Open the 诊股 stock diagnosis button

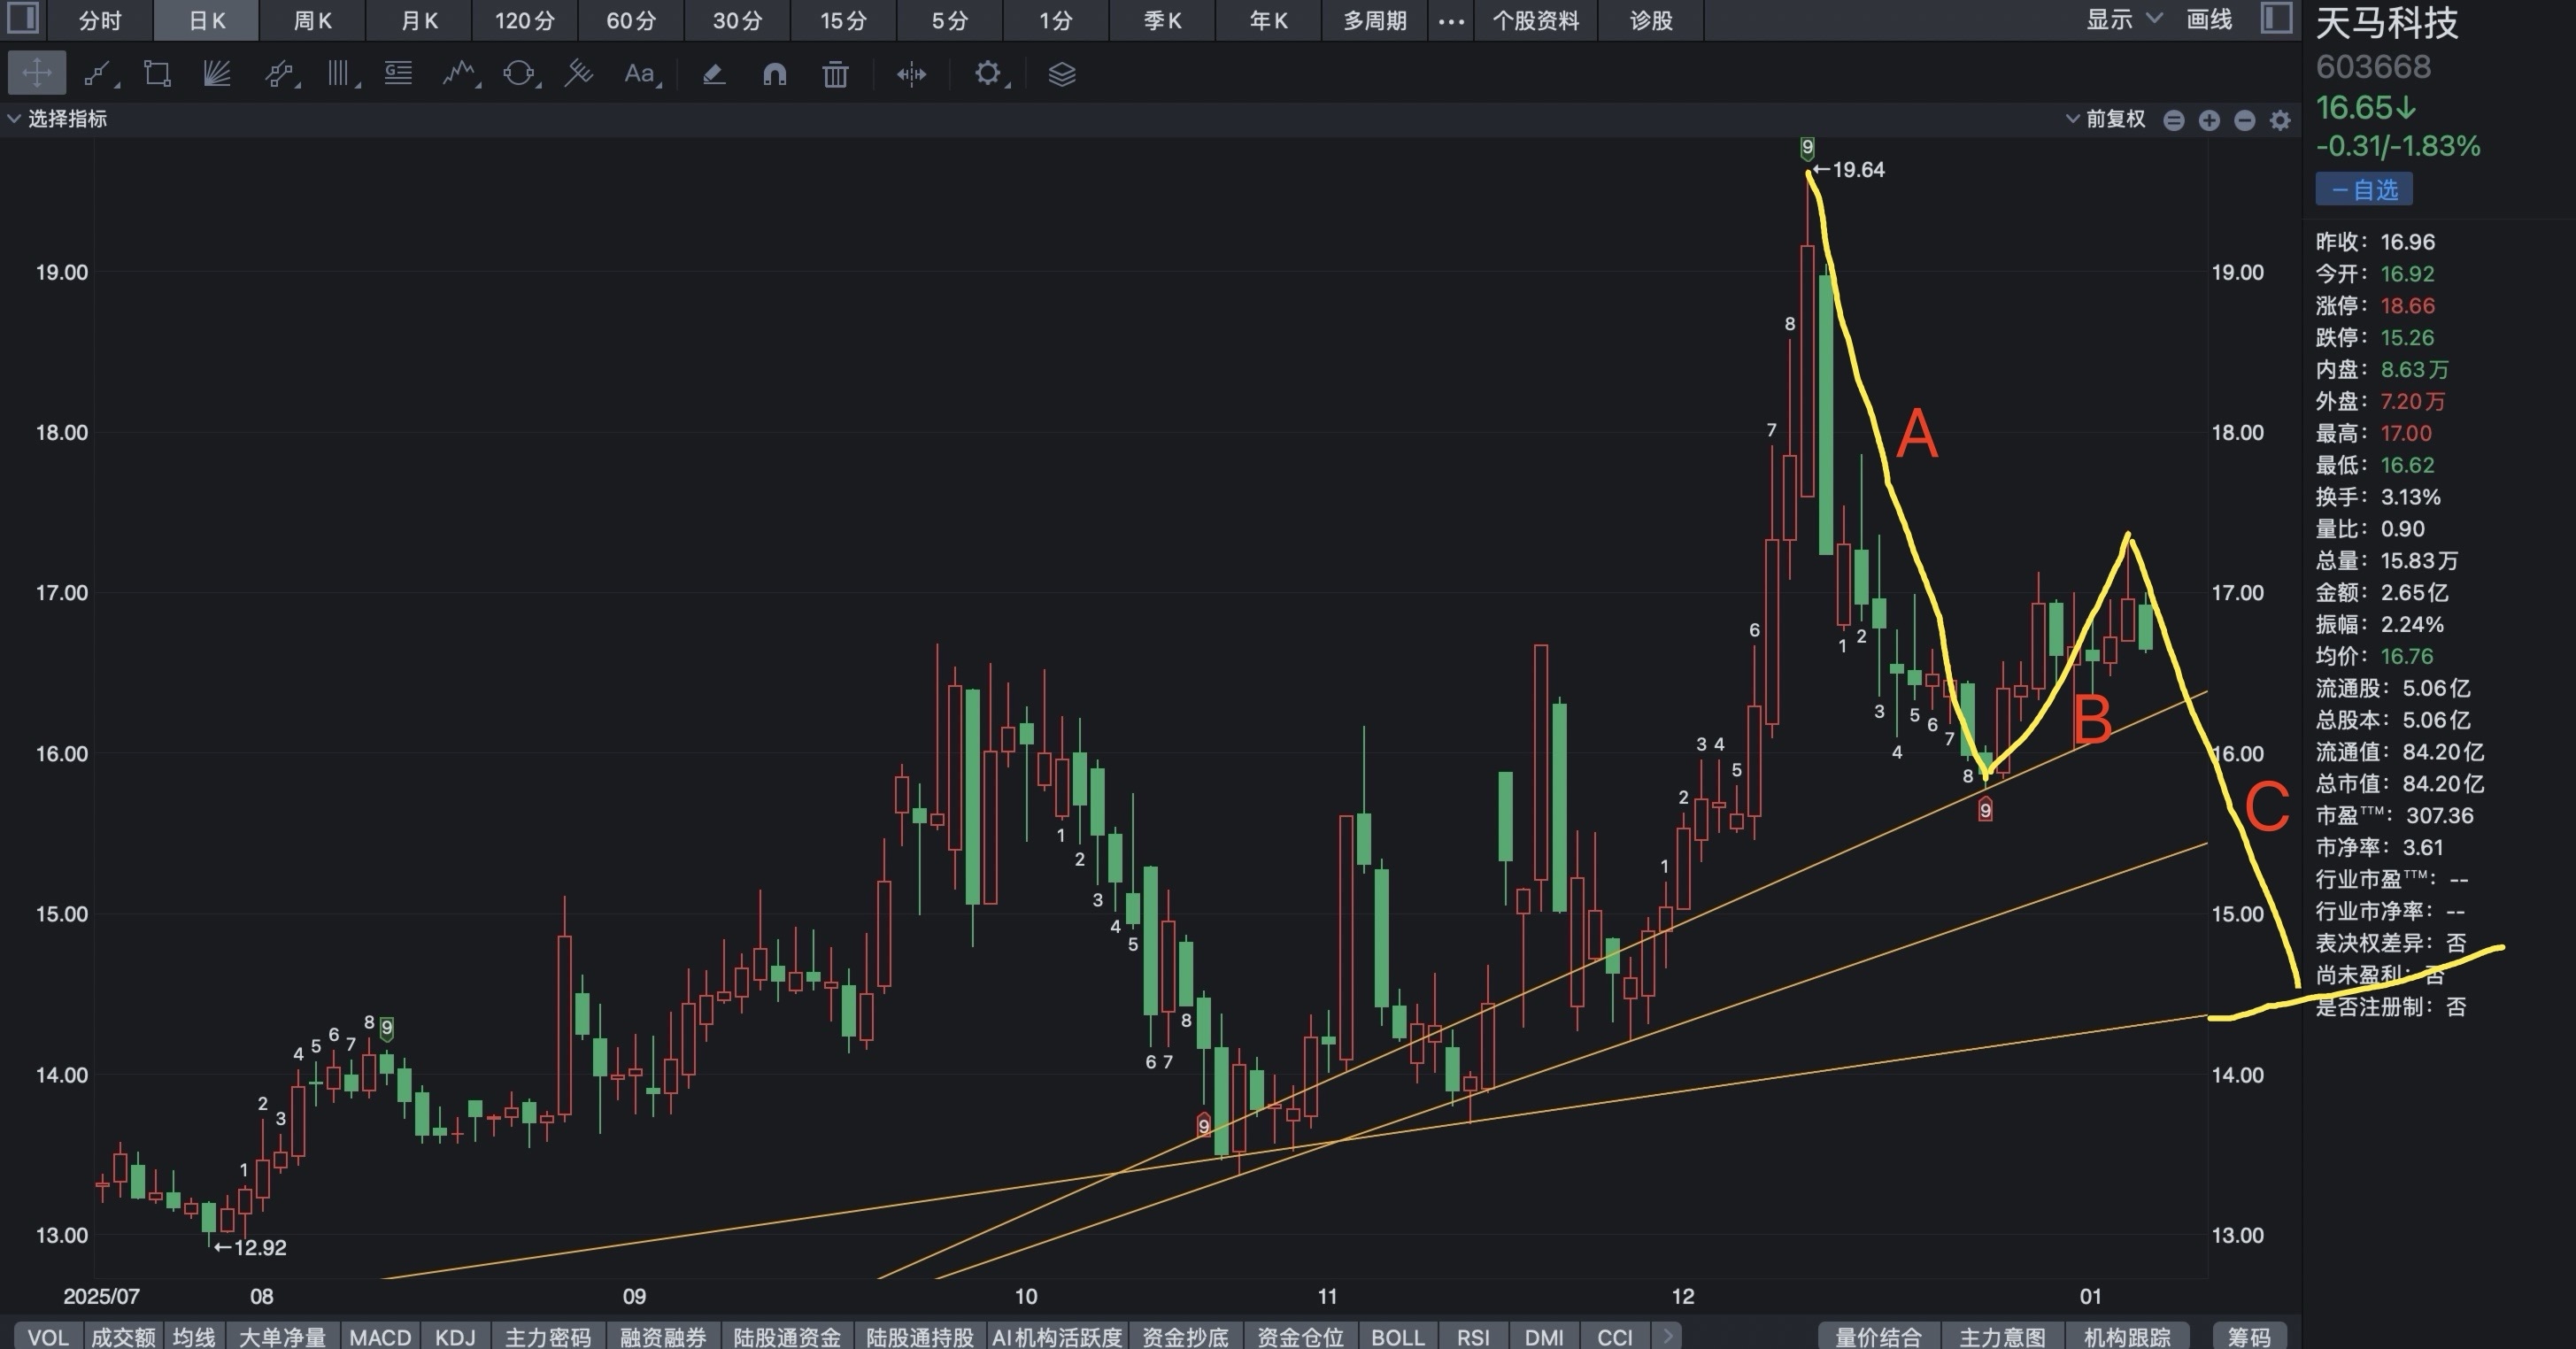1650,20
